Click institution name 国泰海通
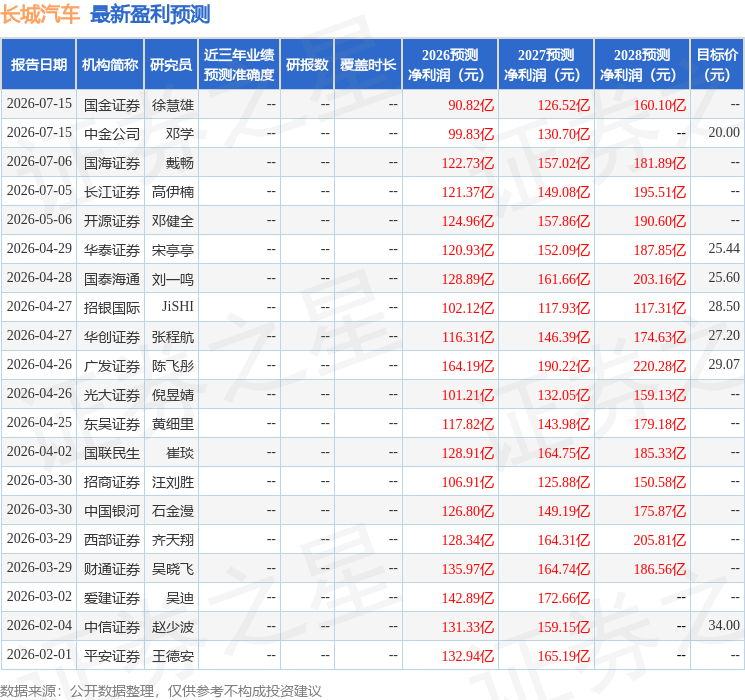The image size is (745, 700). [112, 279]
